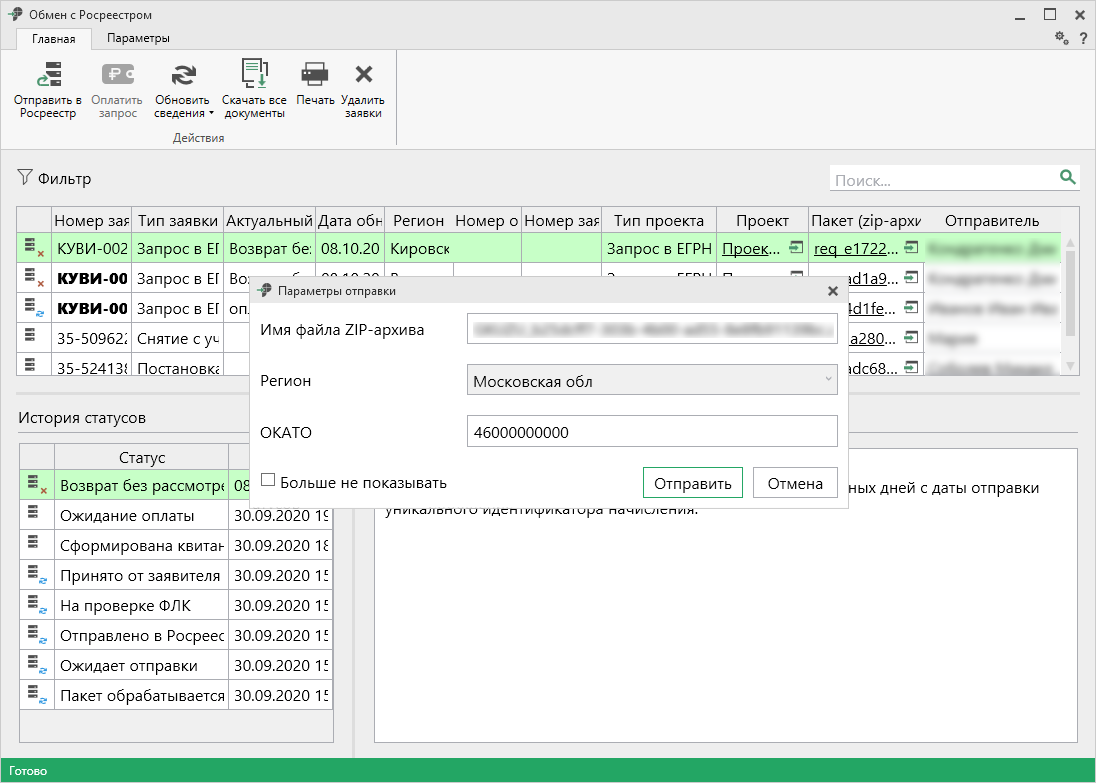Click the search magnifier icon
The image size is (1096, 783).
click(x=1068, y=177)
